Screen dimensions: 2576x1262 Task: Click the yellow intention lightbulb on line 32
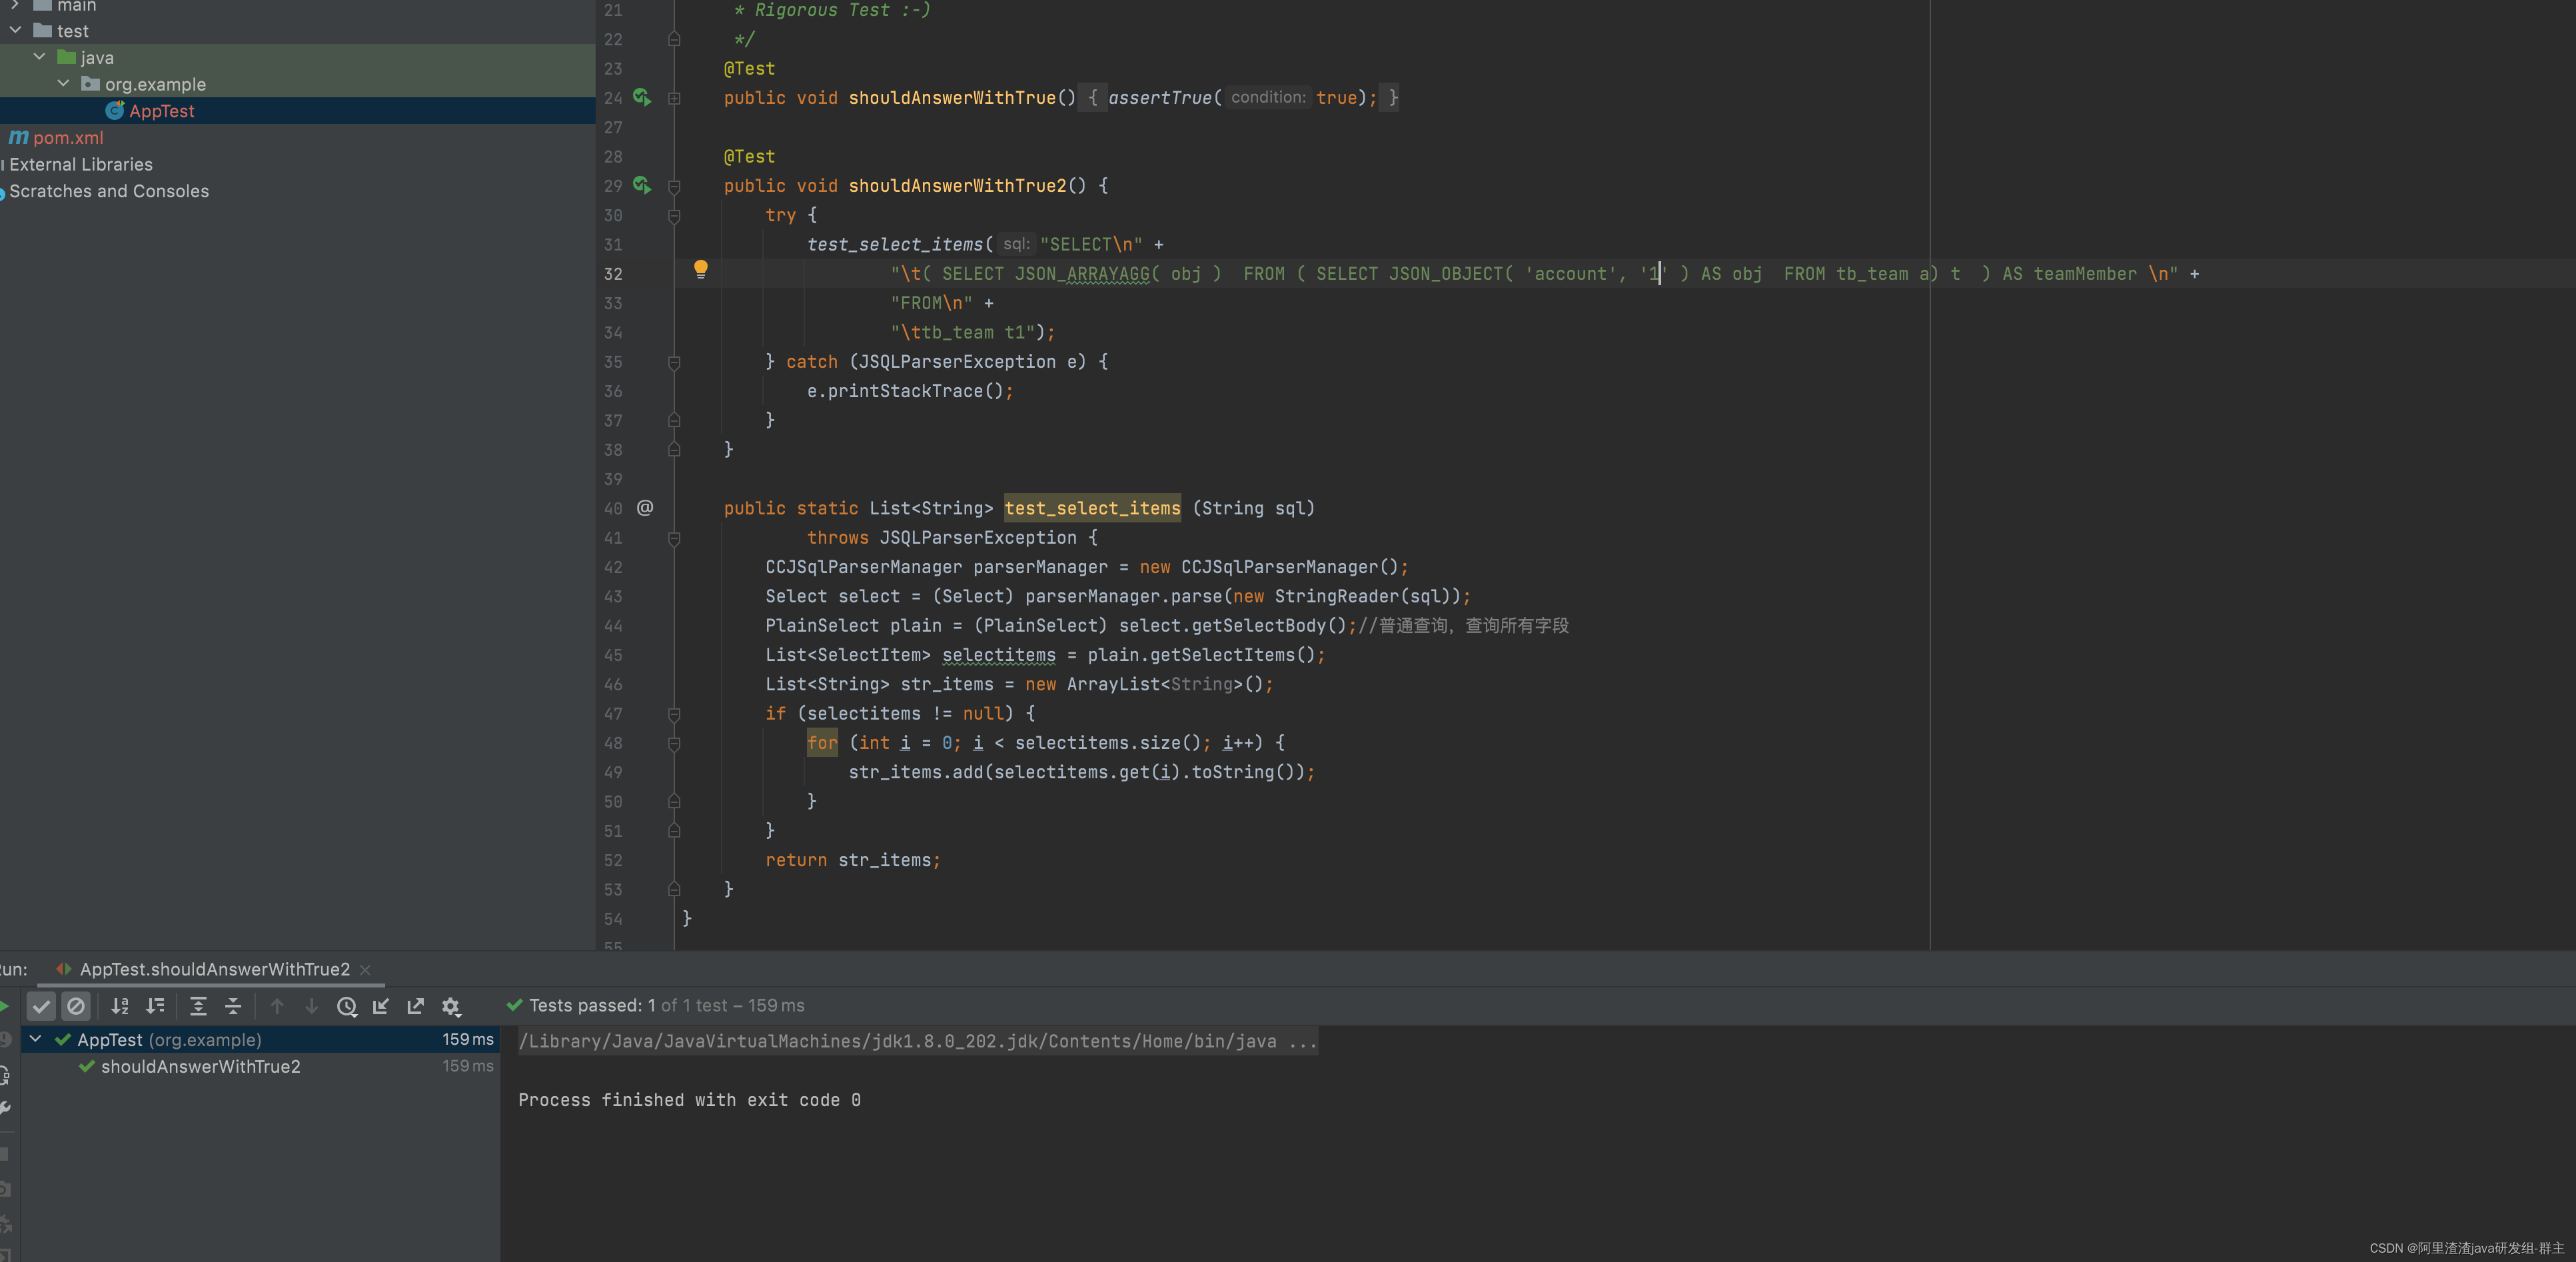[700, 268]
